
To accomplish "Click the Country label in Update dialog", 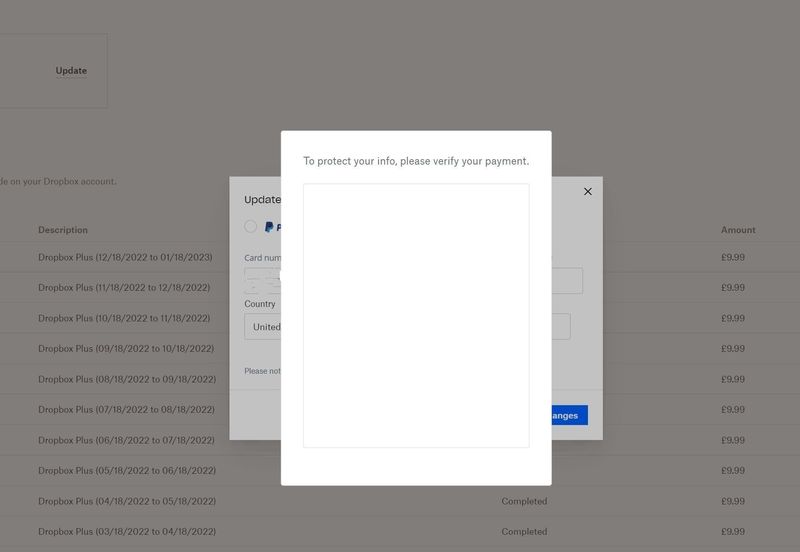I will [x=260, y=304].
